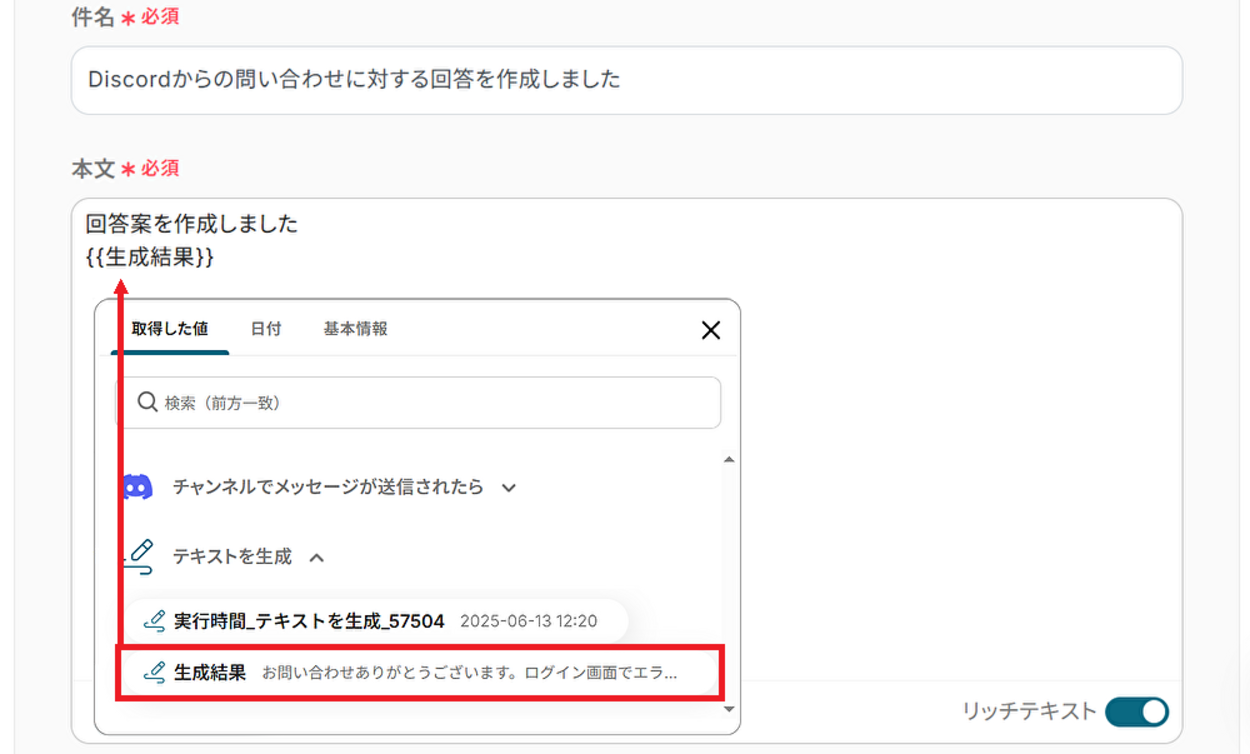
Task: Click the list scroll-down arrow
Action: click(729, 709)
